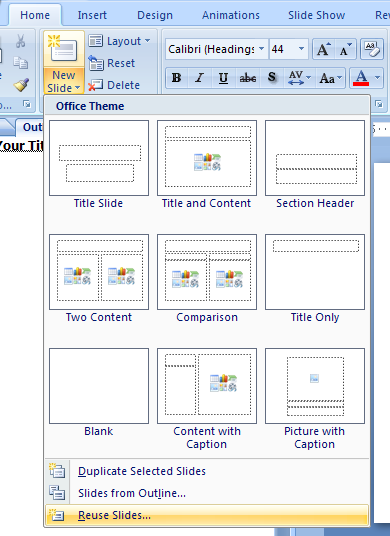This screenshot has width=390, height=536.
Task: Toggle Italic formatting
Action: coord(200,78)
